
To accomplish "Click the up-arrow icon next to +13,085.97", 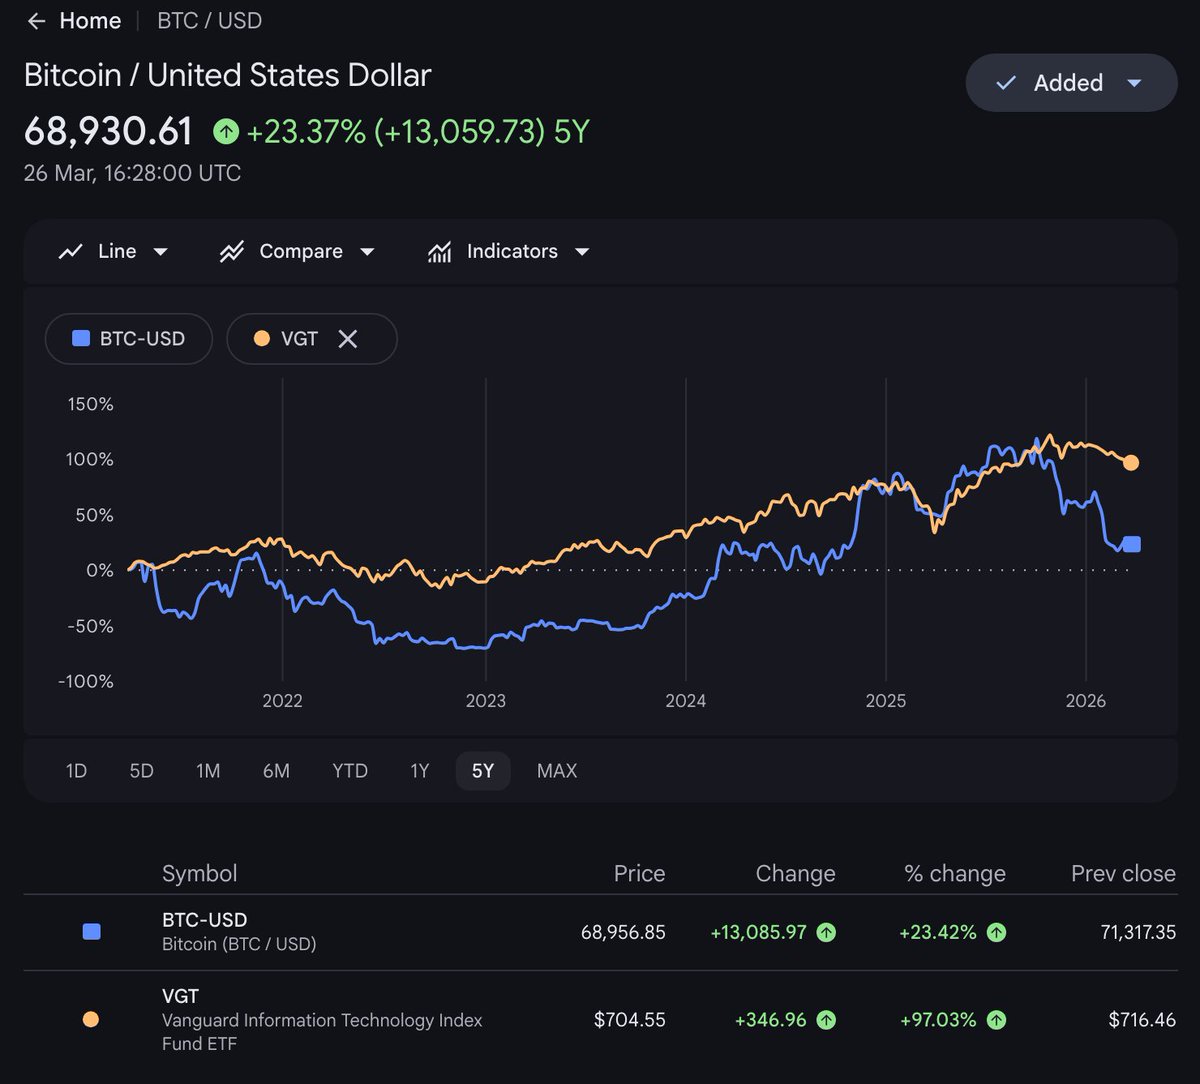I will tap(826, 932).
